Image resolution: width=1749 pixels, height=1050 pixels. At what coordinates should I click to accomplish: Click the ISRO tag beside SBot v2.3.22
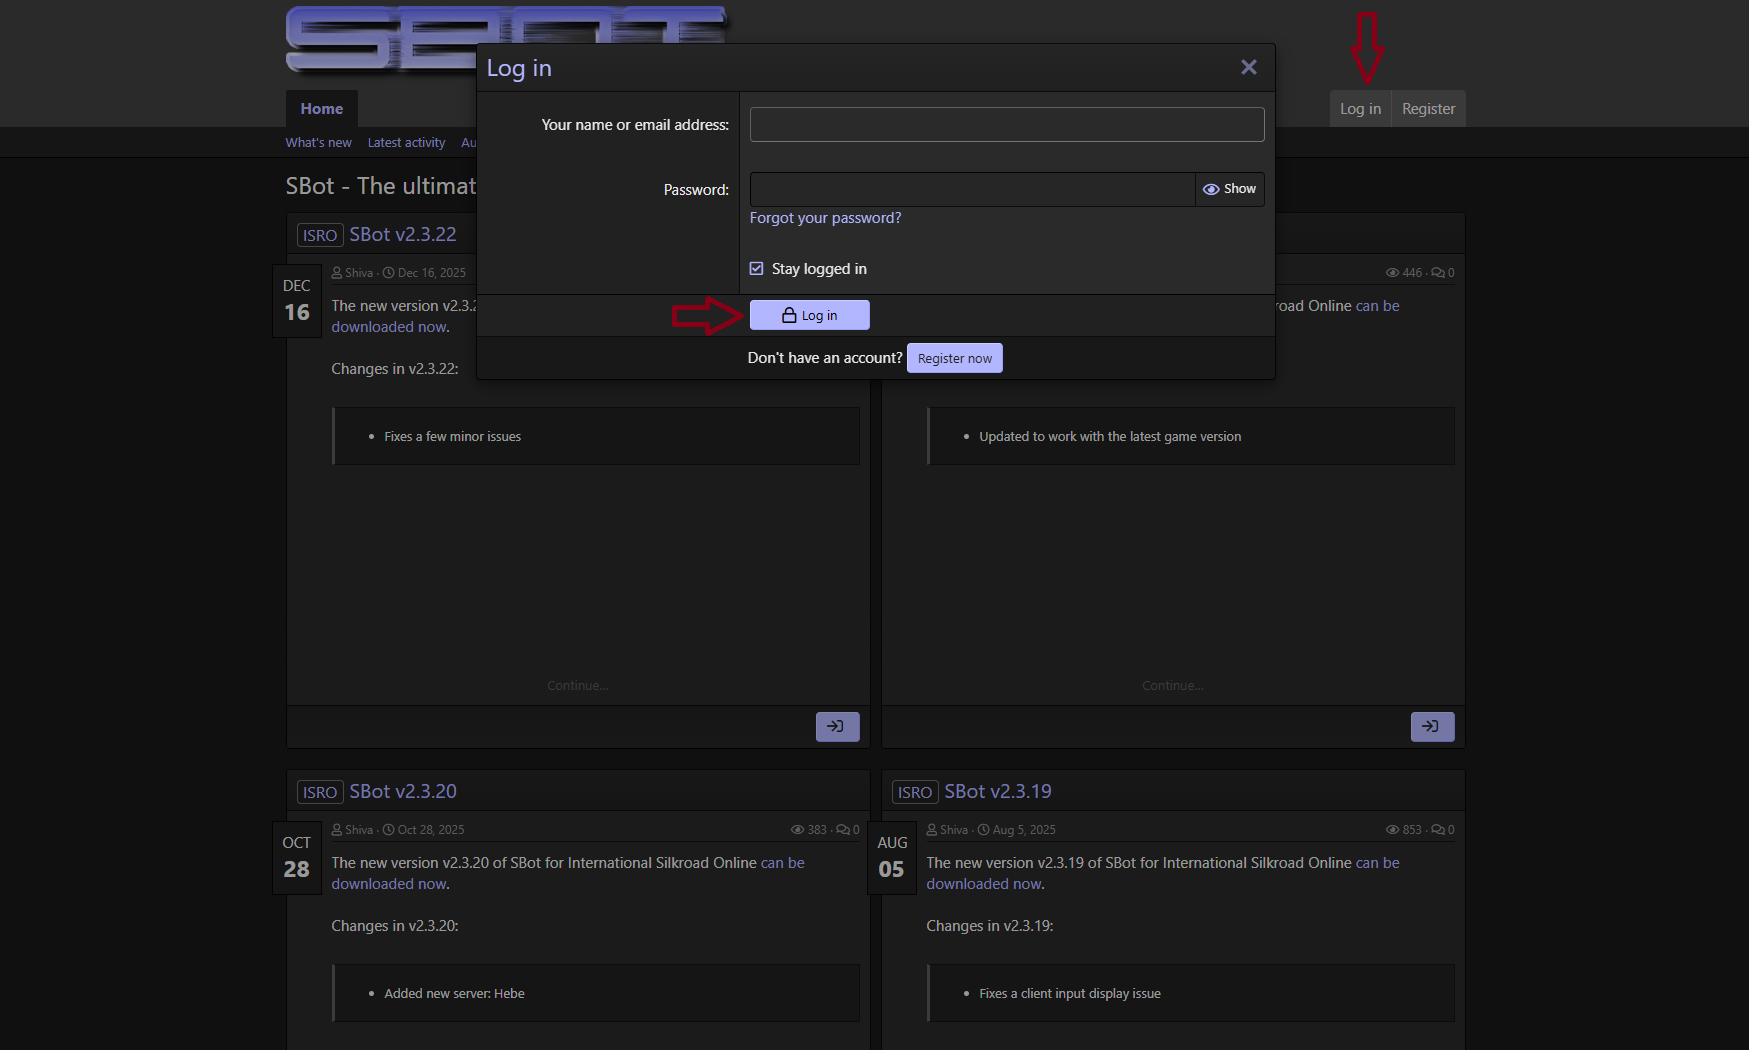tap(320, 235)
